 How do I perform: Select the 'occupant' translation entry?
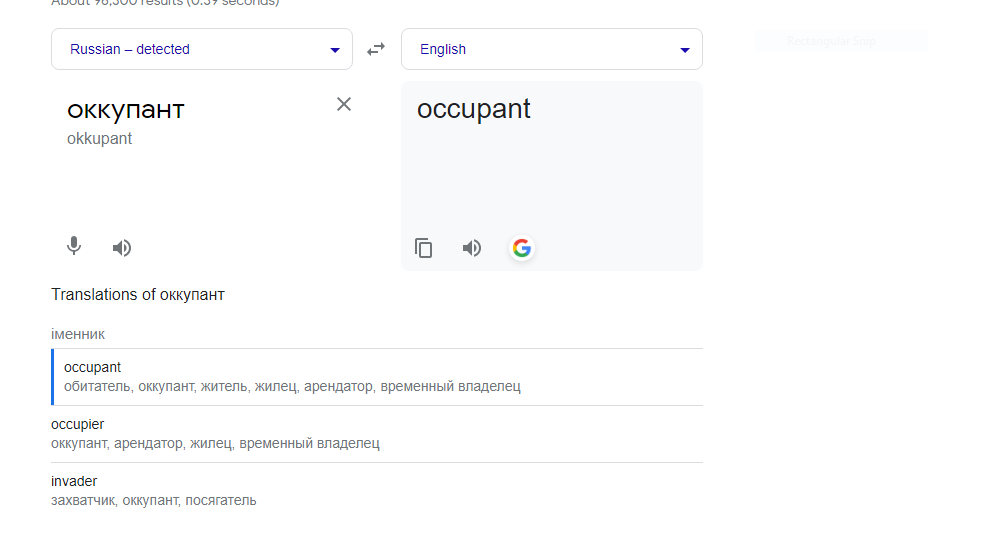[x=92, y=367]
